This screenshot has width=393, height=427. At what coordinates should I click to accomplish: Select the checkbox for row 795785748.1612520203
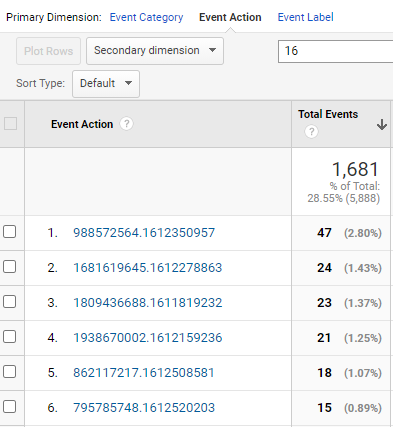pos(10,407)
